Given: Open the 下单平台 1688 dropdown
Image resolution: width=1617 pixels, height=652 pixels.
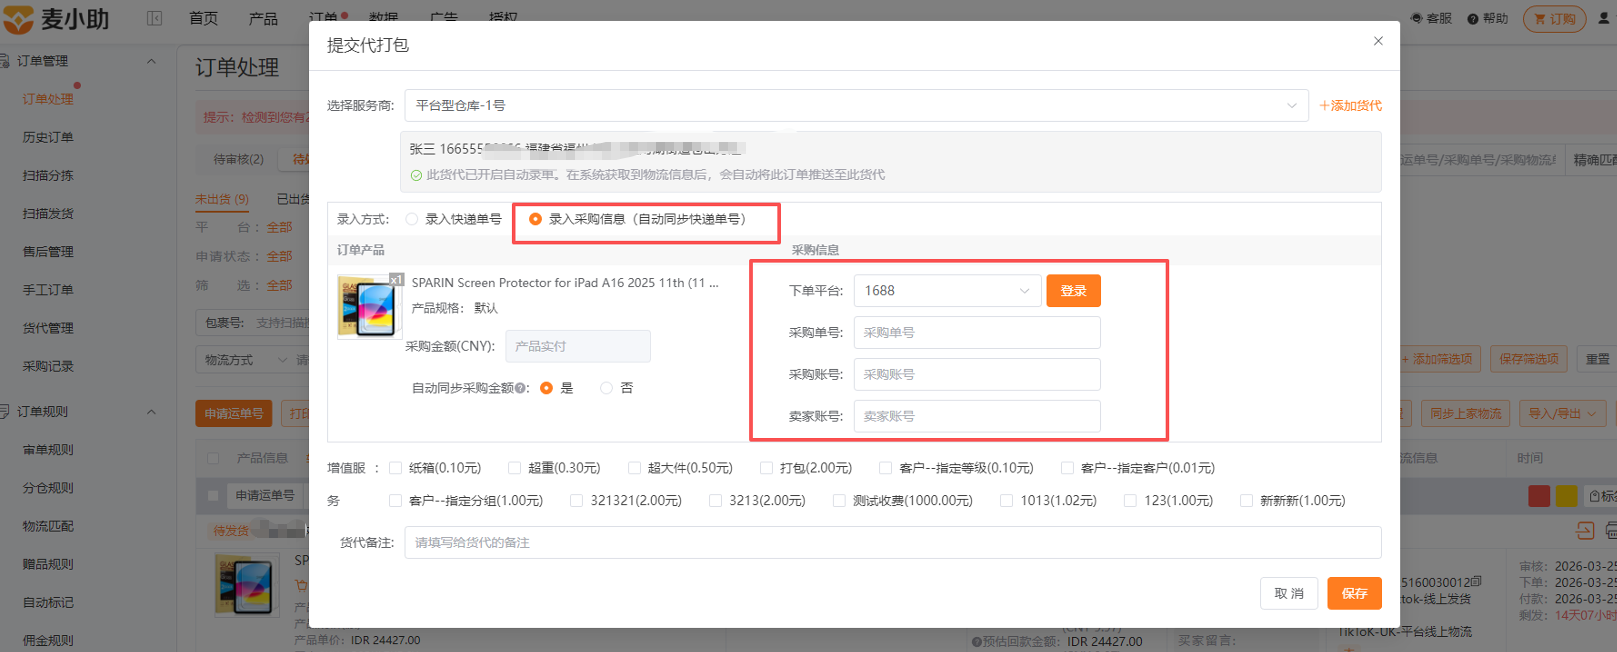Looking at the screenshot, I should 947,291.
